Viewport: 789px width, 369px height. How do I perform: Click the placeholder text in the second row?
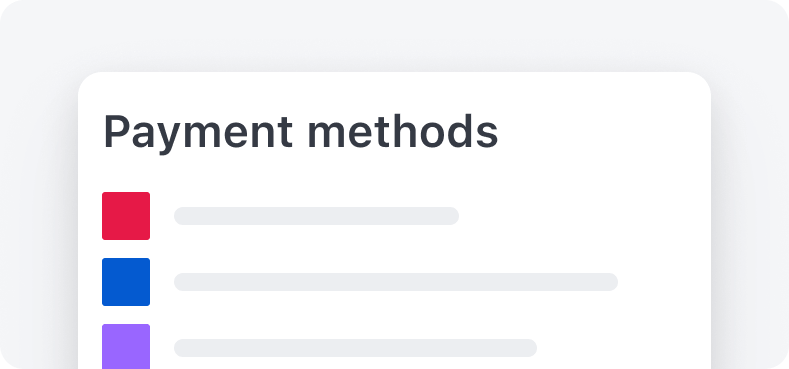click(396, 282)
